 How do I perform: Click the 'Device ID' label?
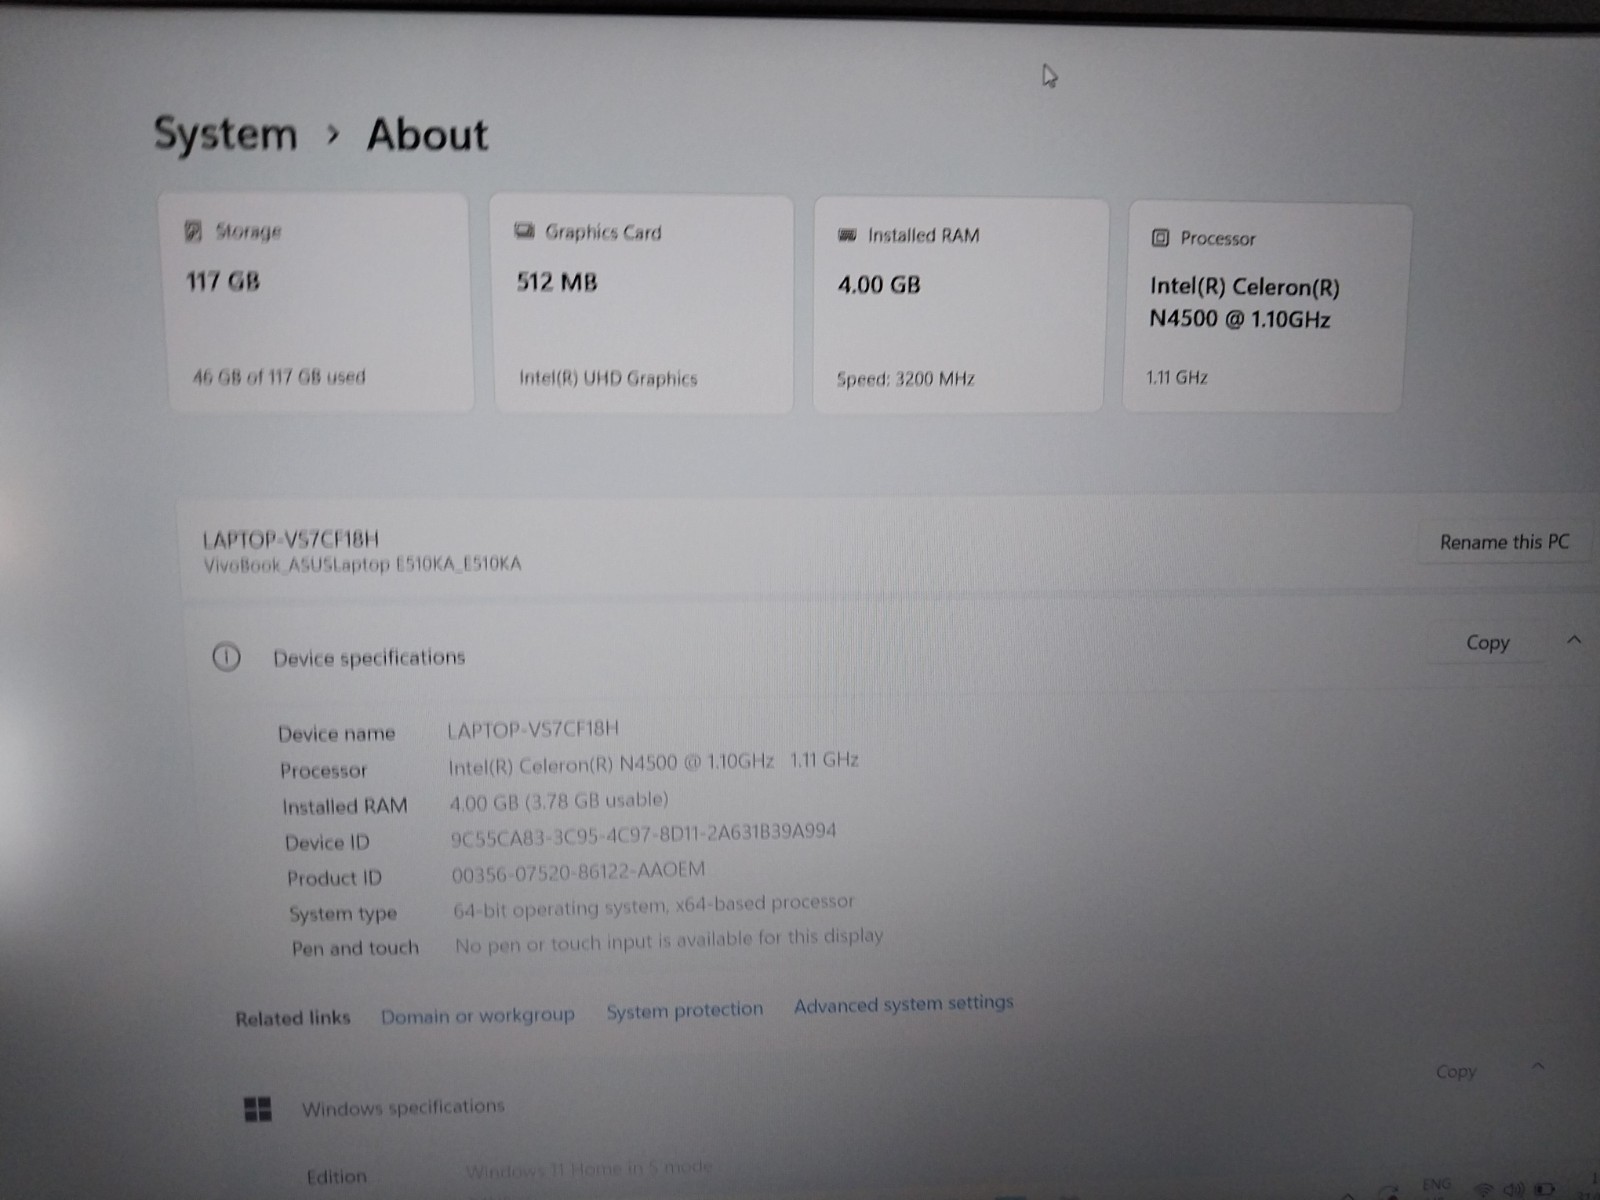point(327,842)
